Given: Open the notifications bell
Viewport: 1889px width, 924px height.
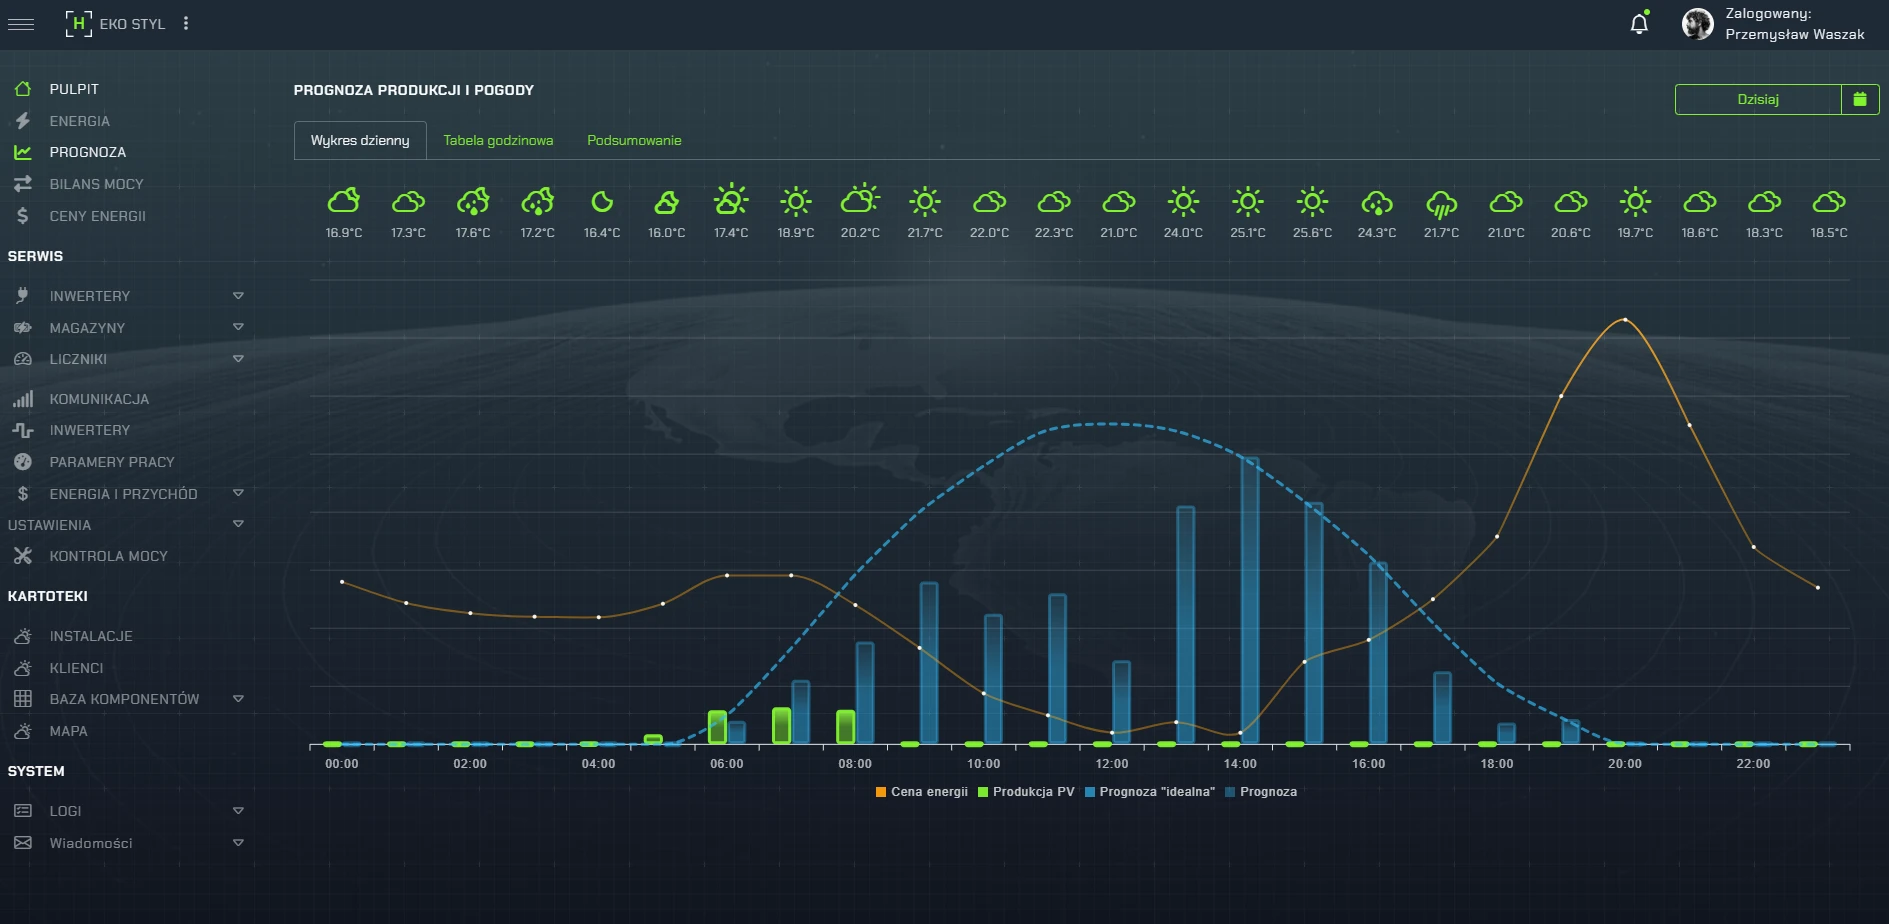Looking at the screenshot, I should [x=1639, y=23].
